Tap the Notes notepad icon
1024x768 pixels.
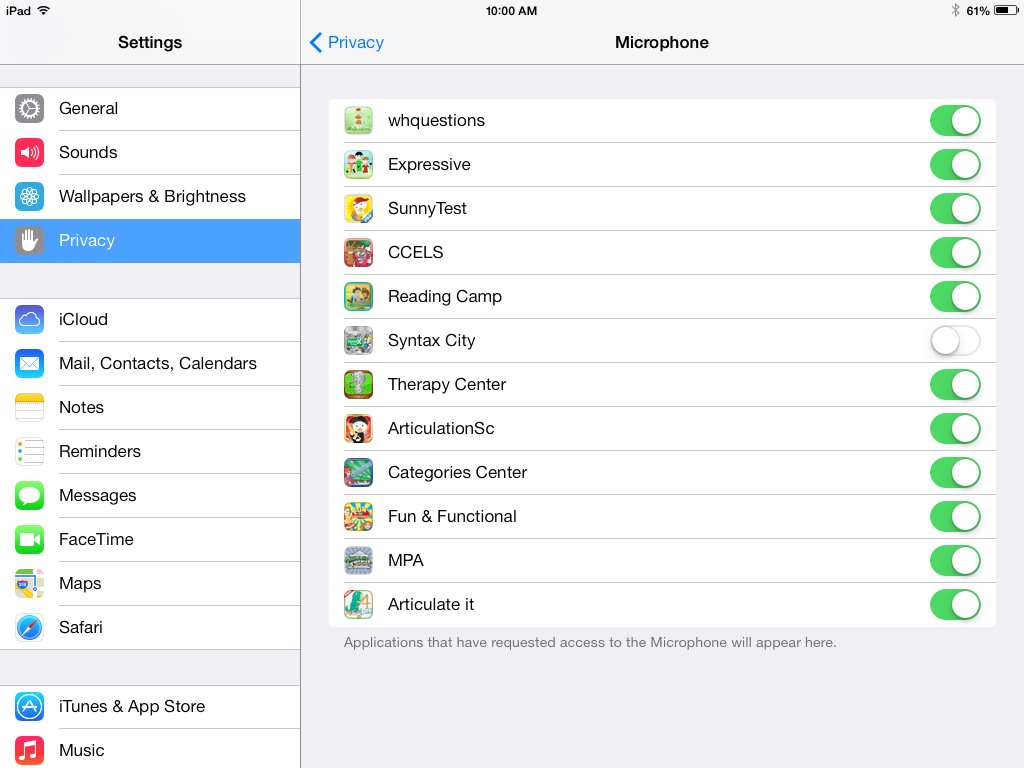click(x=29, y=408)
